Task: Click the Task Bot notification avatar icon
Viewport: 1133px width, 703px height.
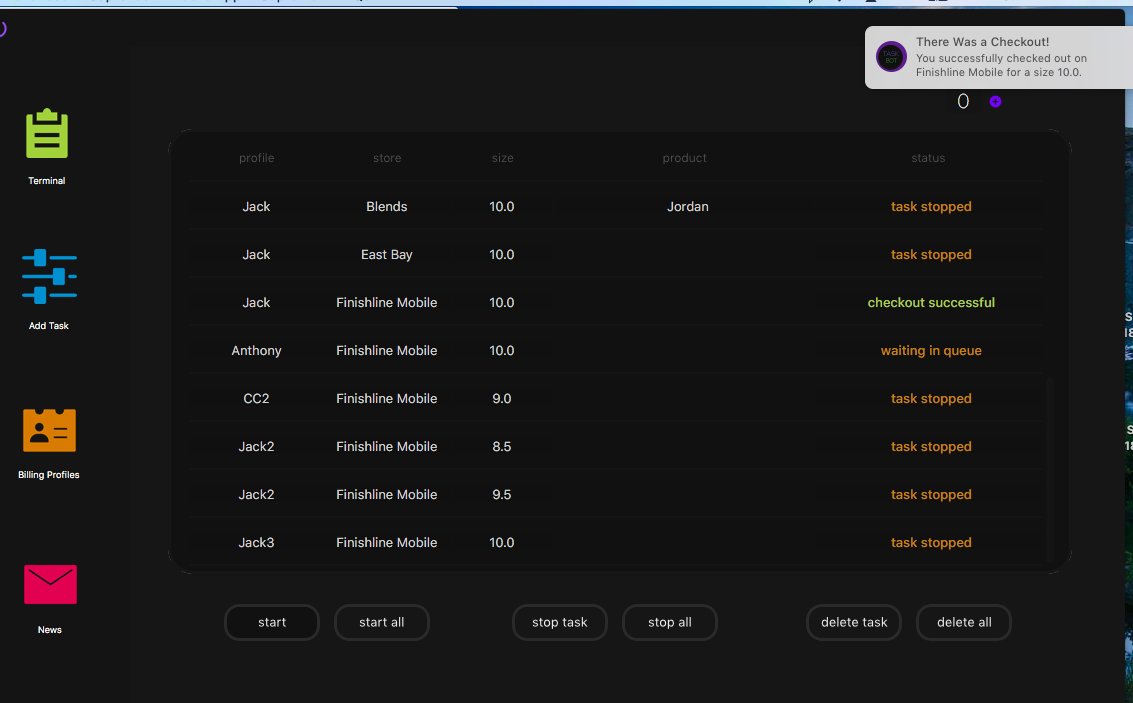Action: [x=891, y=56]
